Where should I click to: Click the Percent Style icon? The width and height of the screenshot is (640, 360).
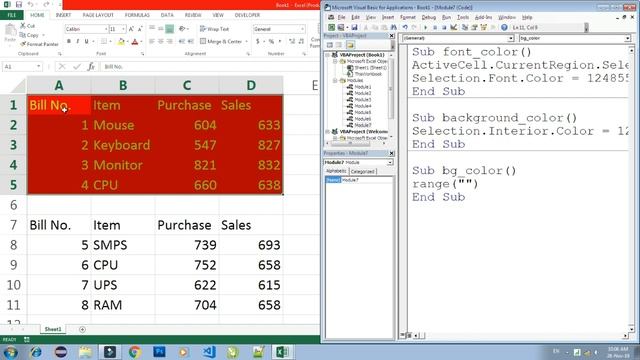271,41
